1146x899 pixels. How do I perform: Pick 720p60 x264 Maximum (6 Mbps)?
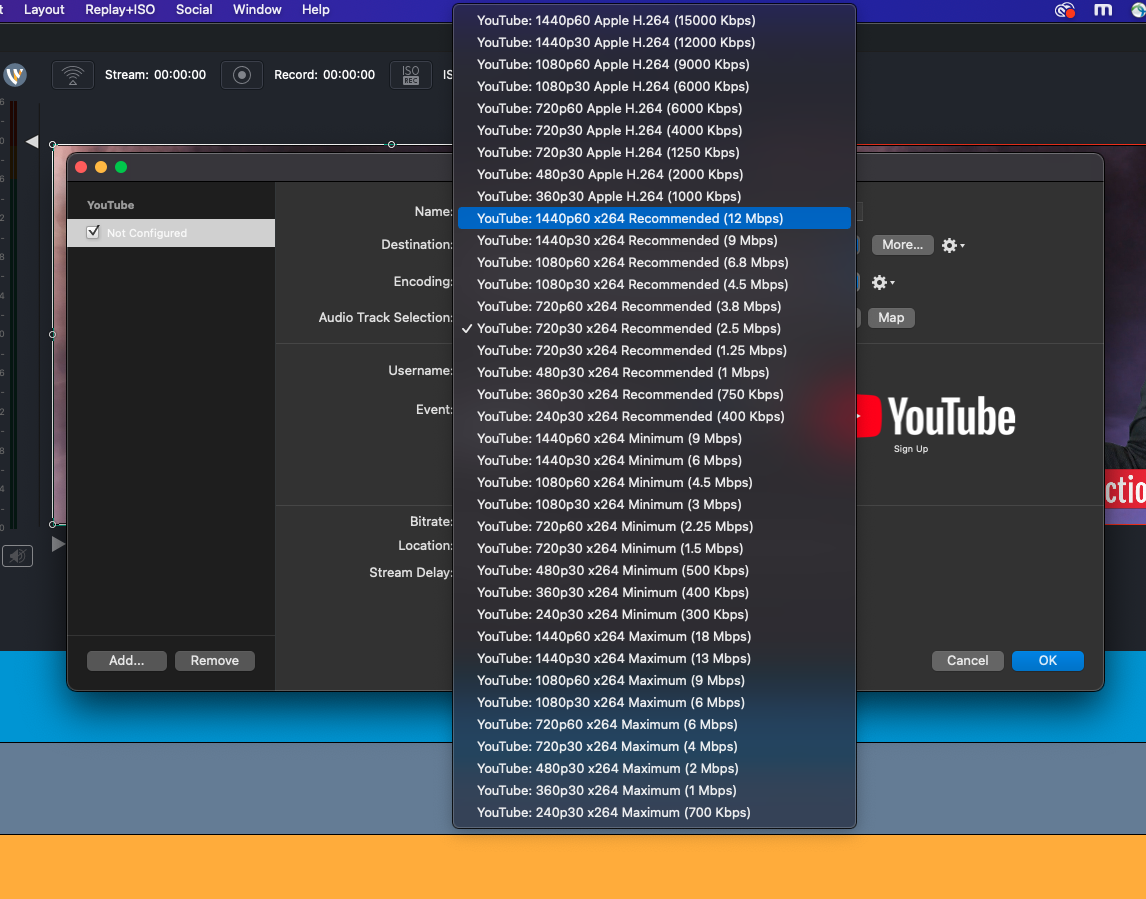(654, 724)
